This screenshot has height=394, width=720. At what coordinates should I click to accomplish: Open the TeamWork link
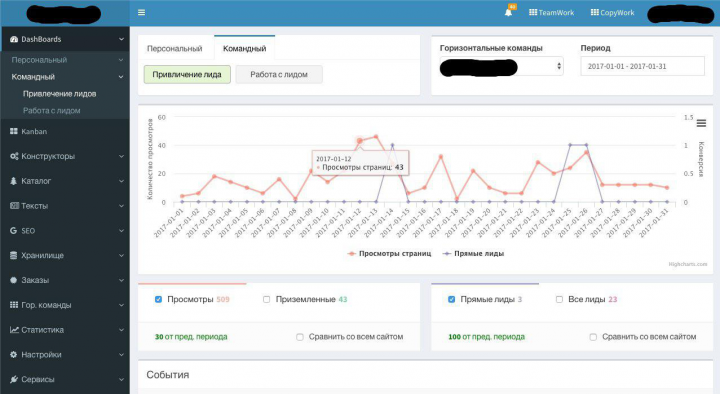(551, 13)
